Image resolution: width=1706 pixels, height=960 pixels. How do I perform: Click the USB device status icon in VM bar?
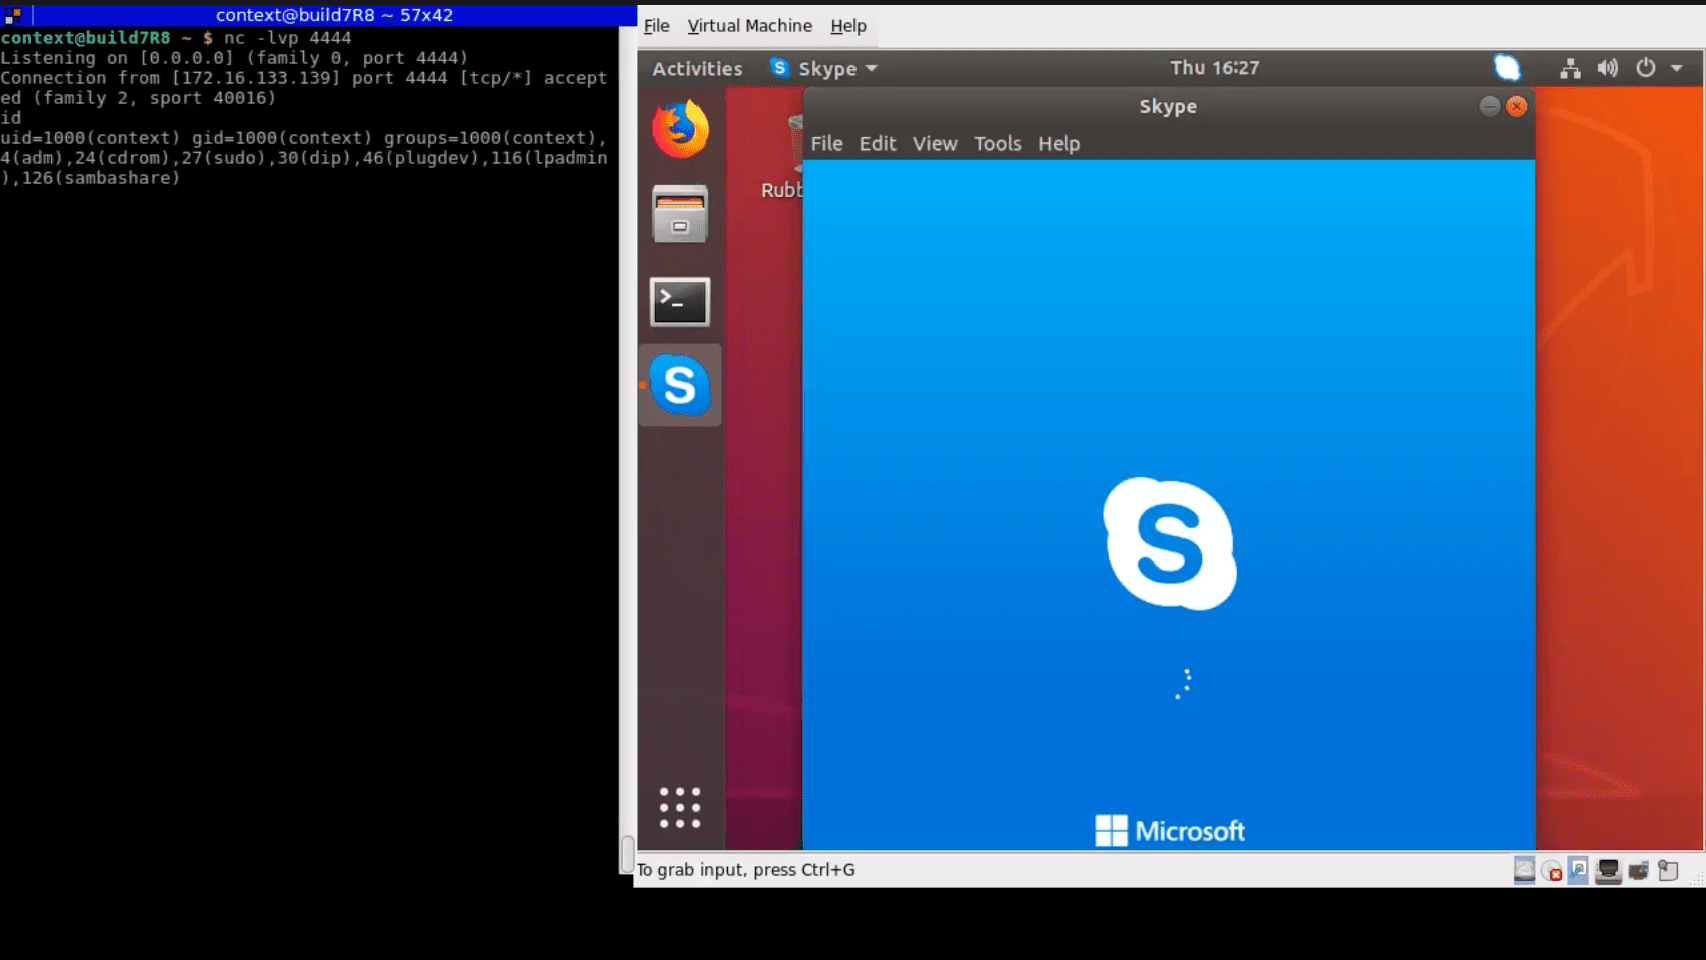(x=1578, y=870)
